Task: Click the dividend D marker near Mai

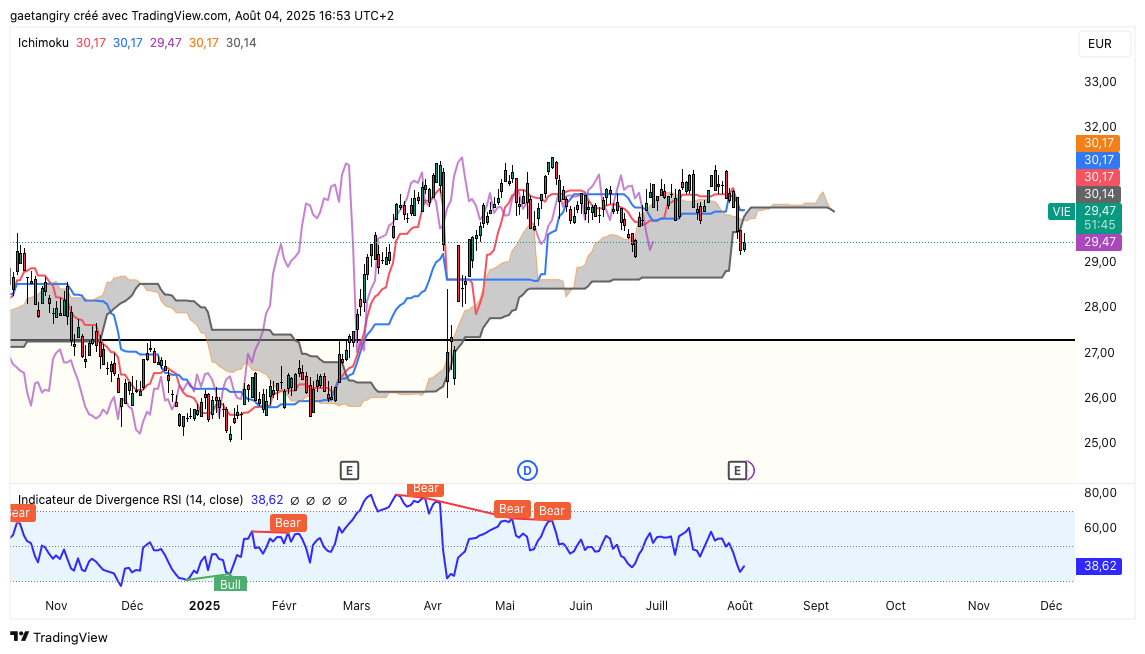Action: pyautogui.click(x=527, y=471)
